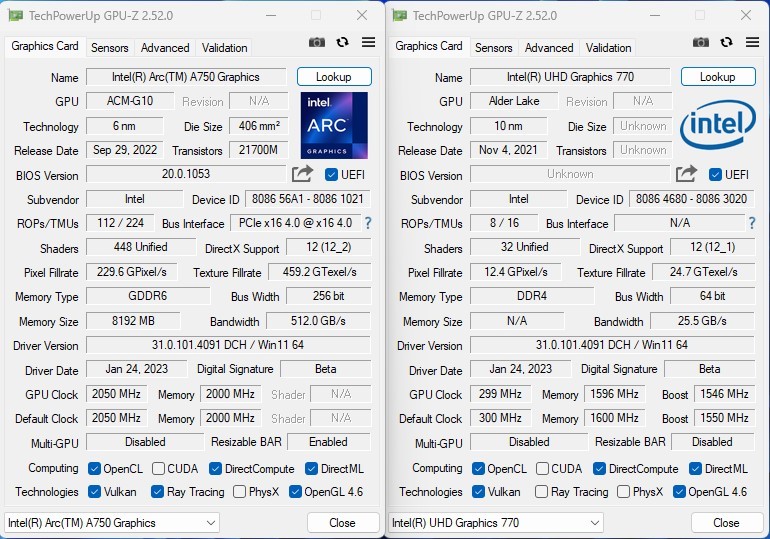Toggle UEFI checkbox in Arc A750 window

click(331, 175)
